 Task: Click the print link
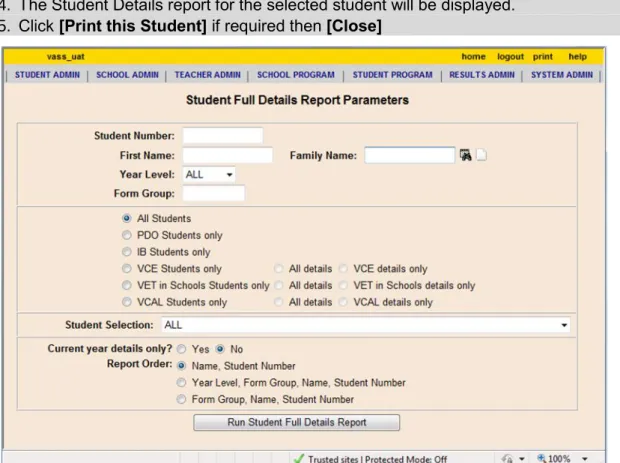(542, 57)
